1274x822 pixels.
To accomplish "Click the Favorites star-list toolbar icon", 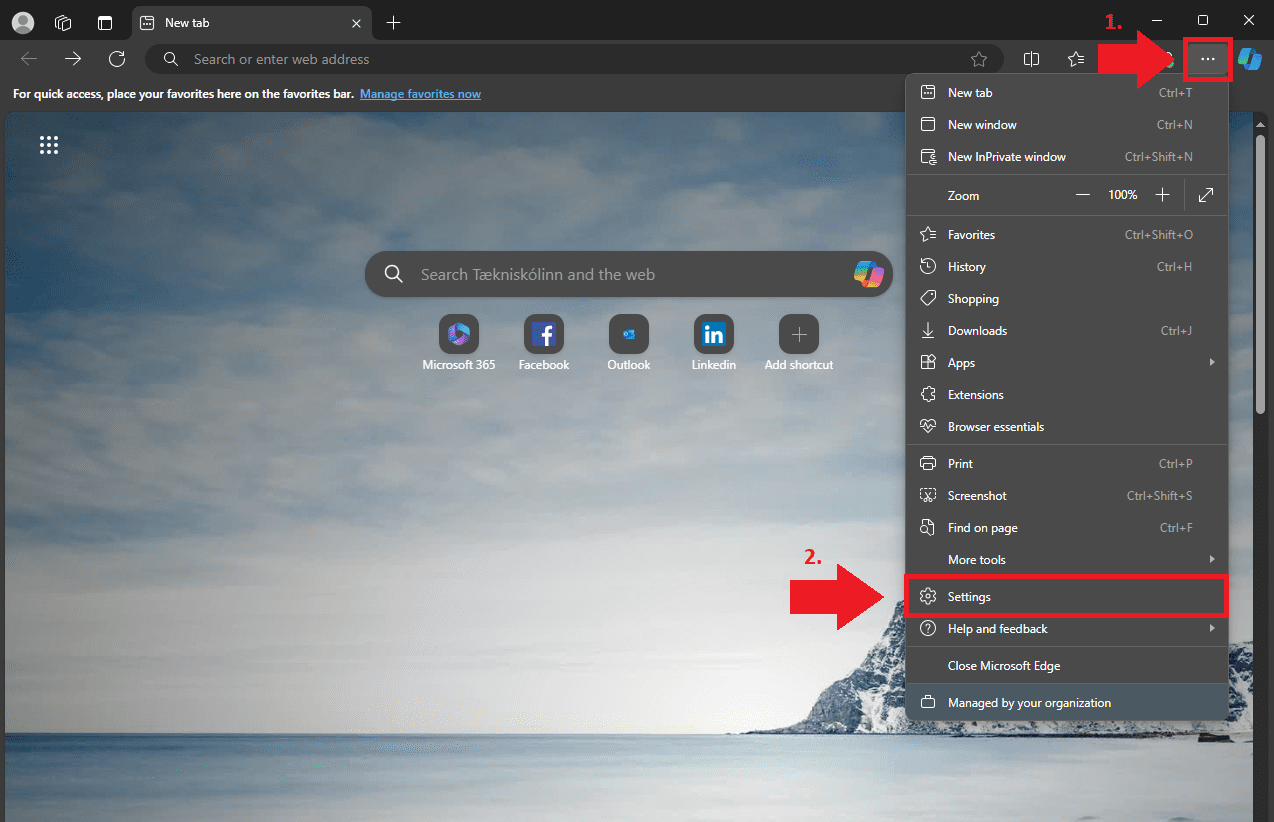I will (1076, 59).
